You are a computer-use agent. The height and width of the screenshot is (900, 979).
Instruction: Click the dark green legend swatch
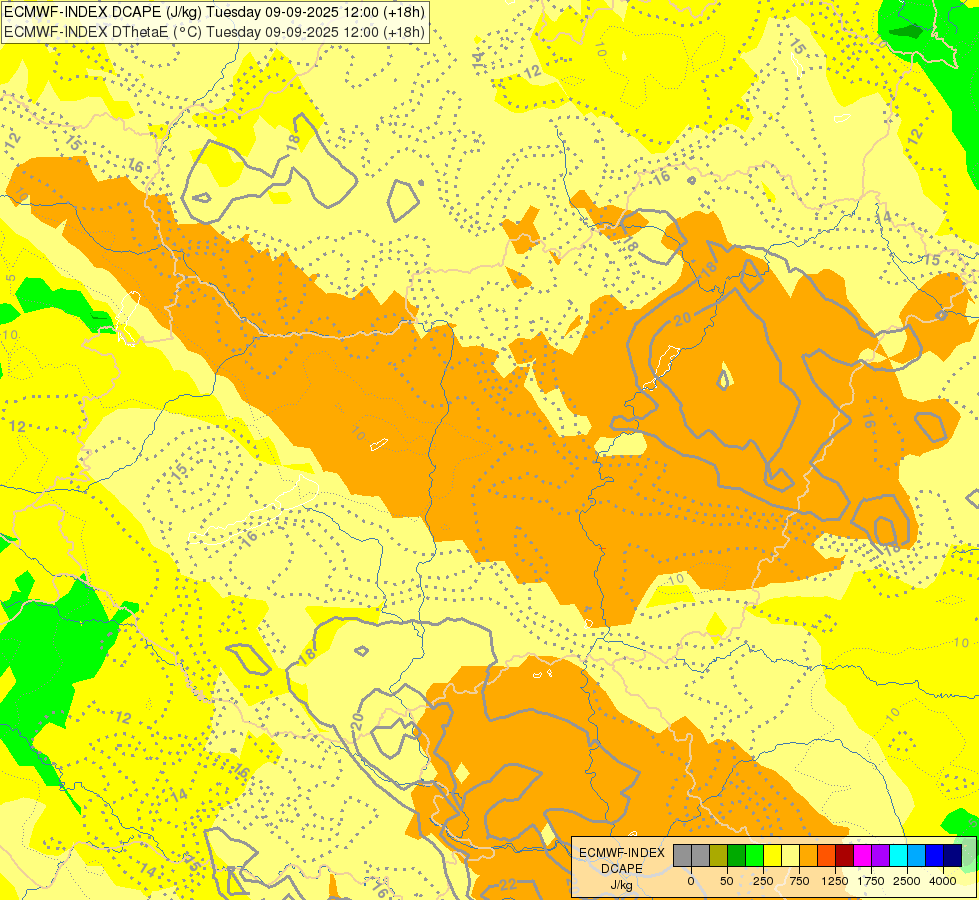pos(736,855)
